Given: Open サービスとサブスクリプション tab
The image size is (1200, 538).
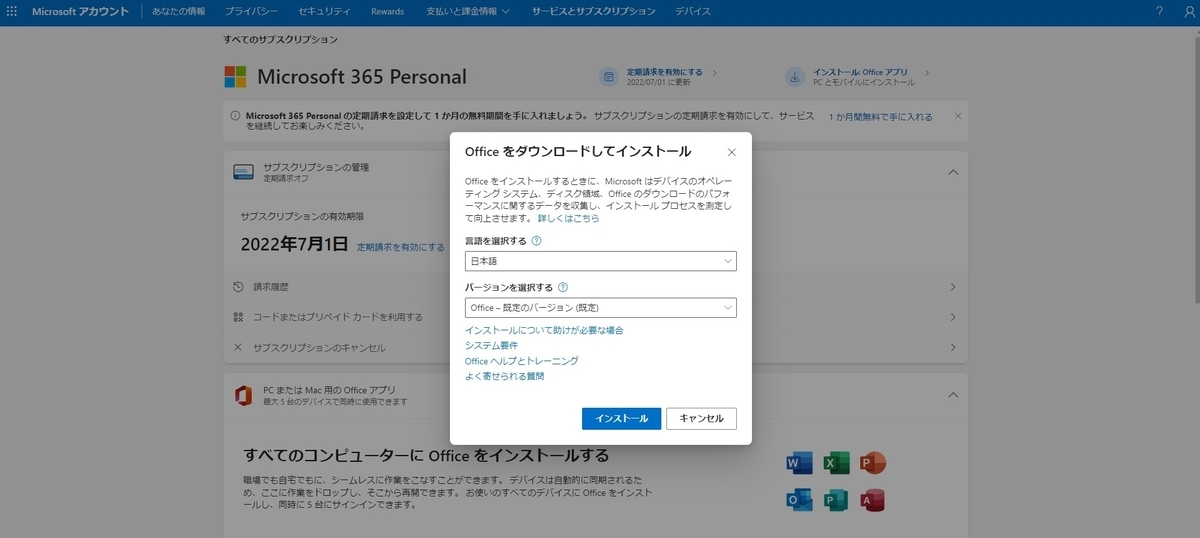Looking at the screenshot, I should [x=594, y=11].
